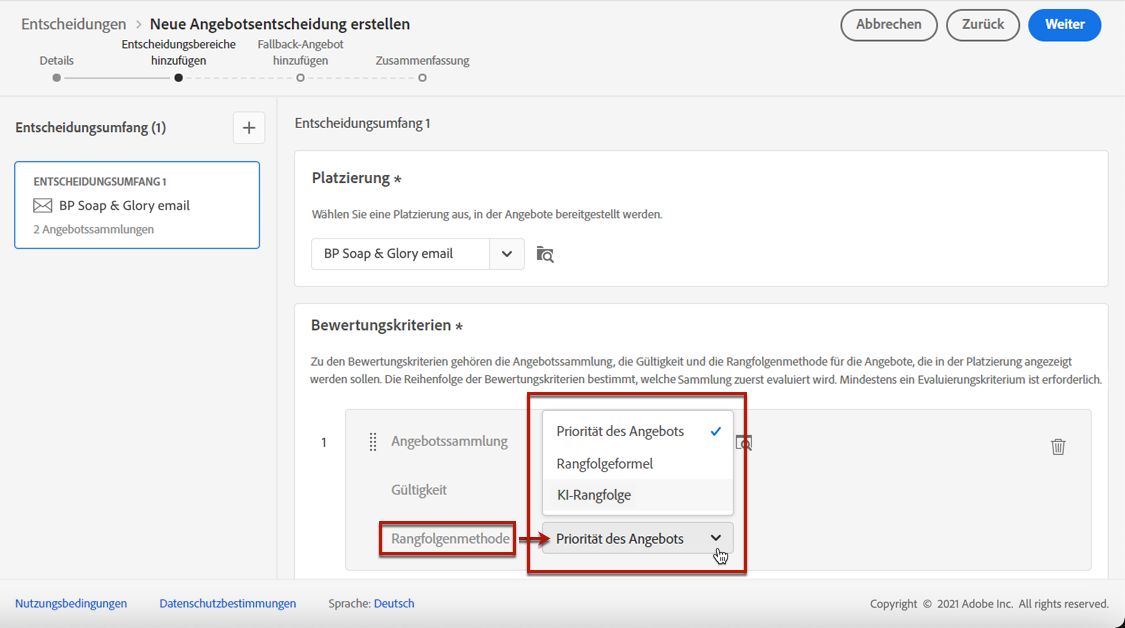Change language via the Deutsch link

394,604
